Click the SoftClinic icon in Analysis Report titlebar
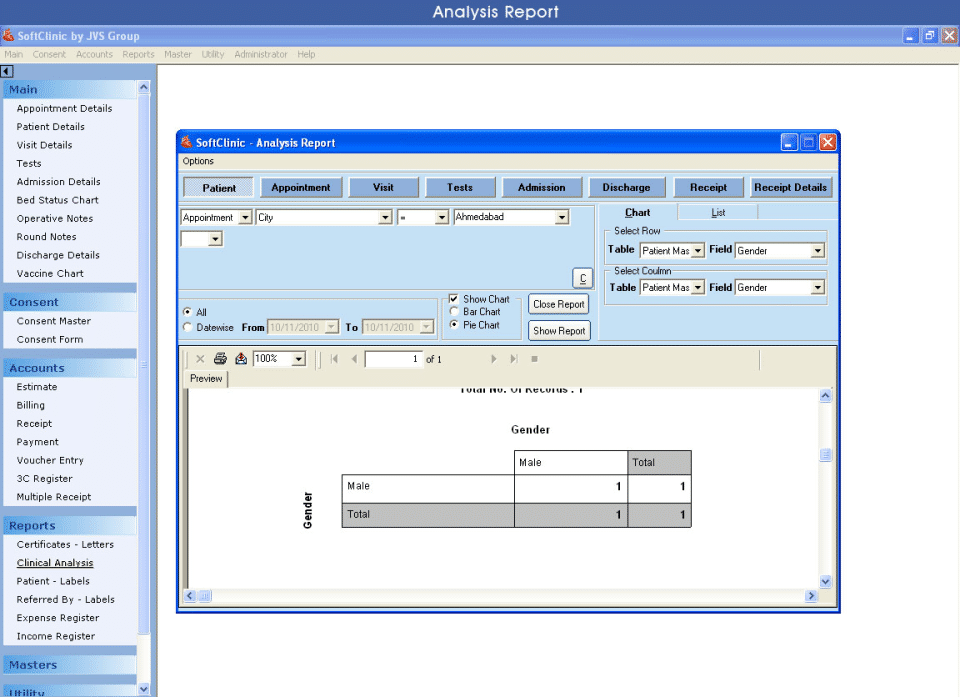The image size is (960, 697). click(186, 142)
